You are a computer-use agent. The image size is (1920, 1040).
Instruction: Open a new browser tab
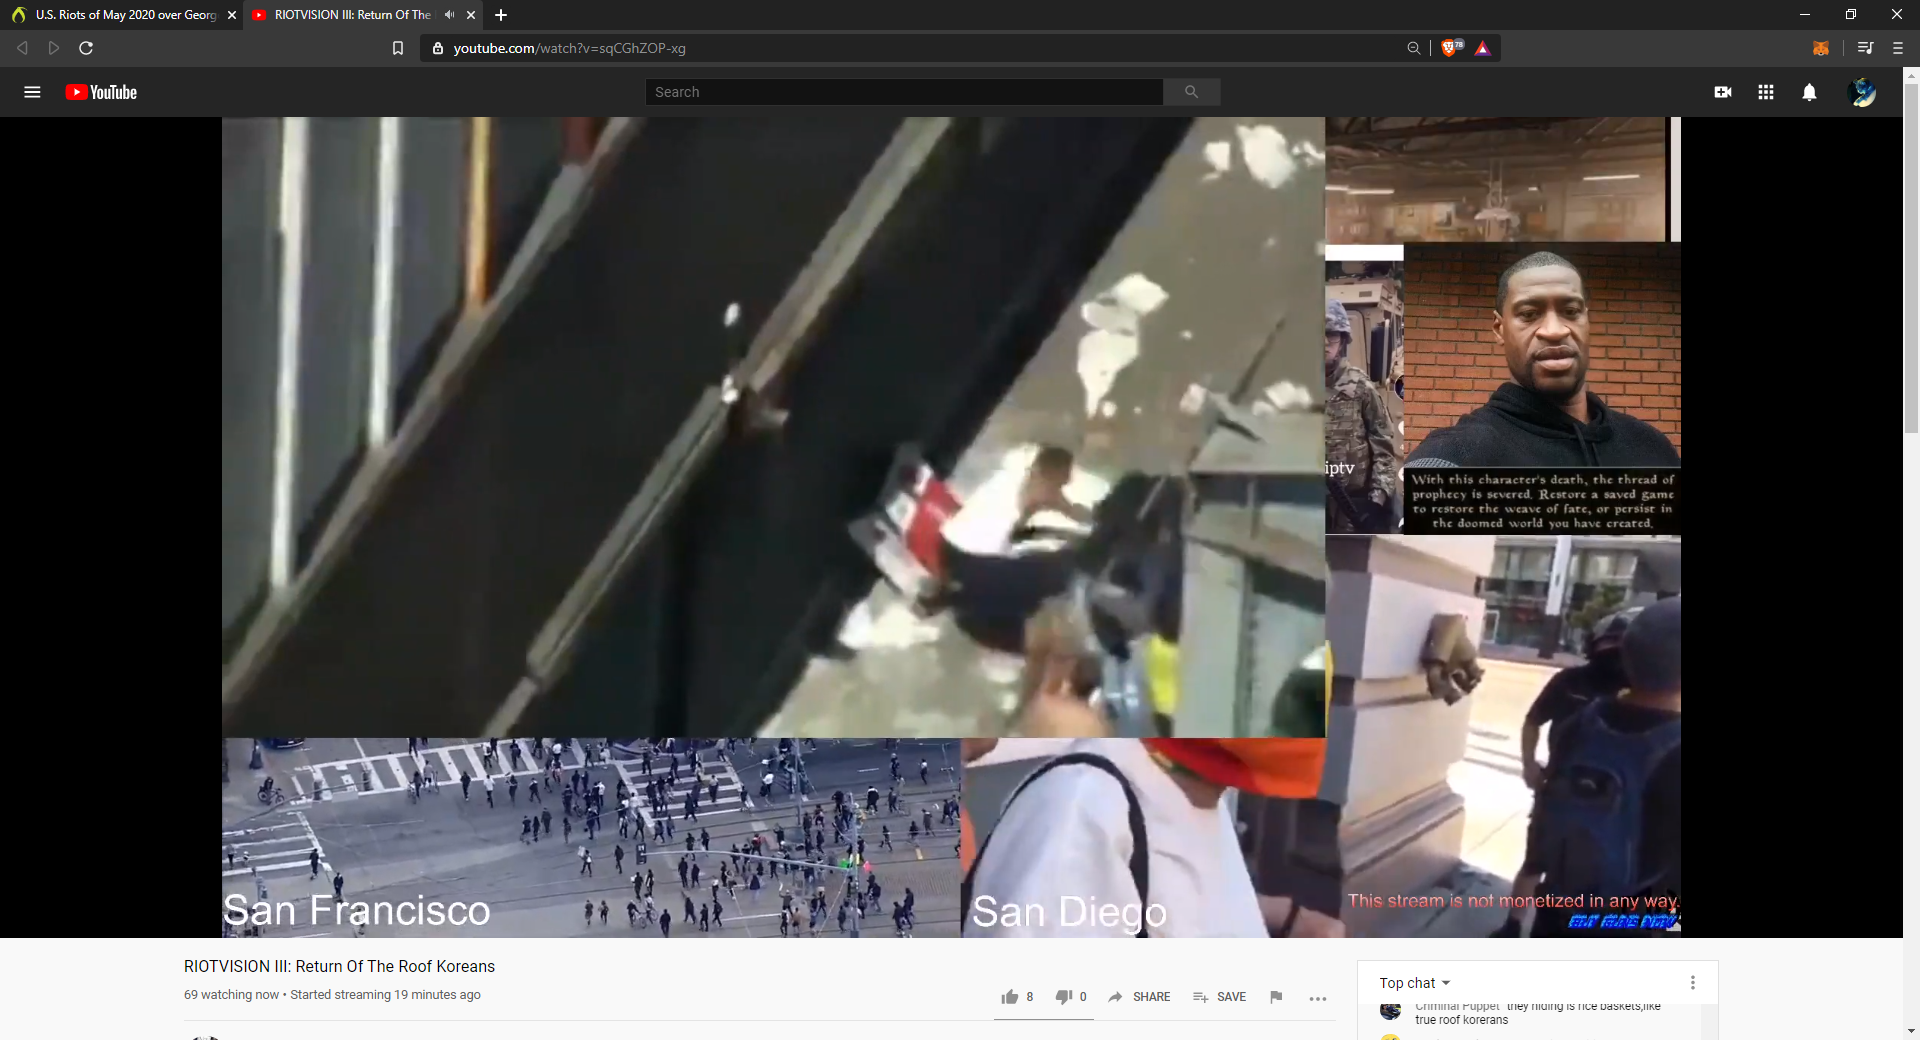[x=501, y=15]
